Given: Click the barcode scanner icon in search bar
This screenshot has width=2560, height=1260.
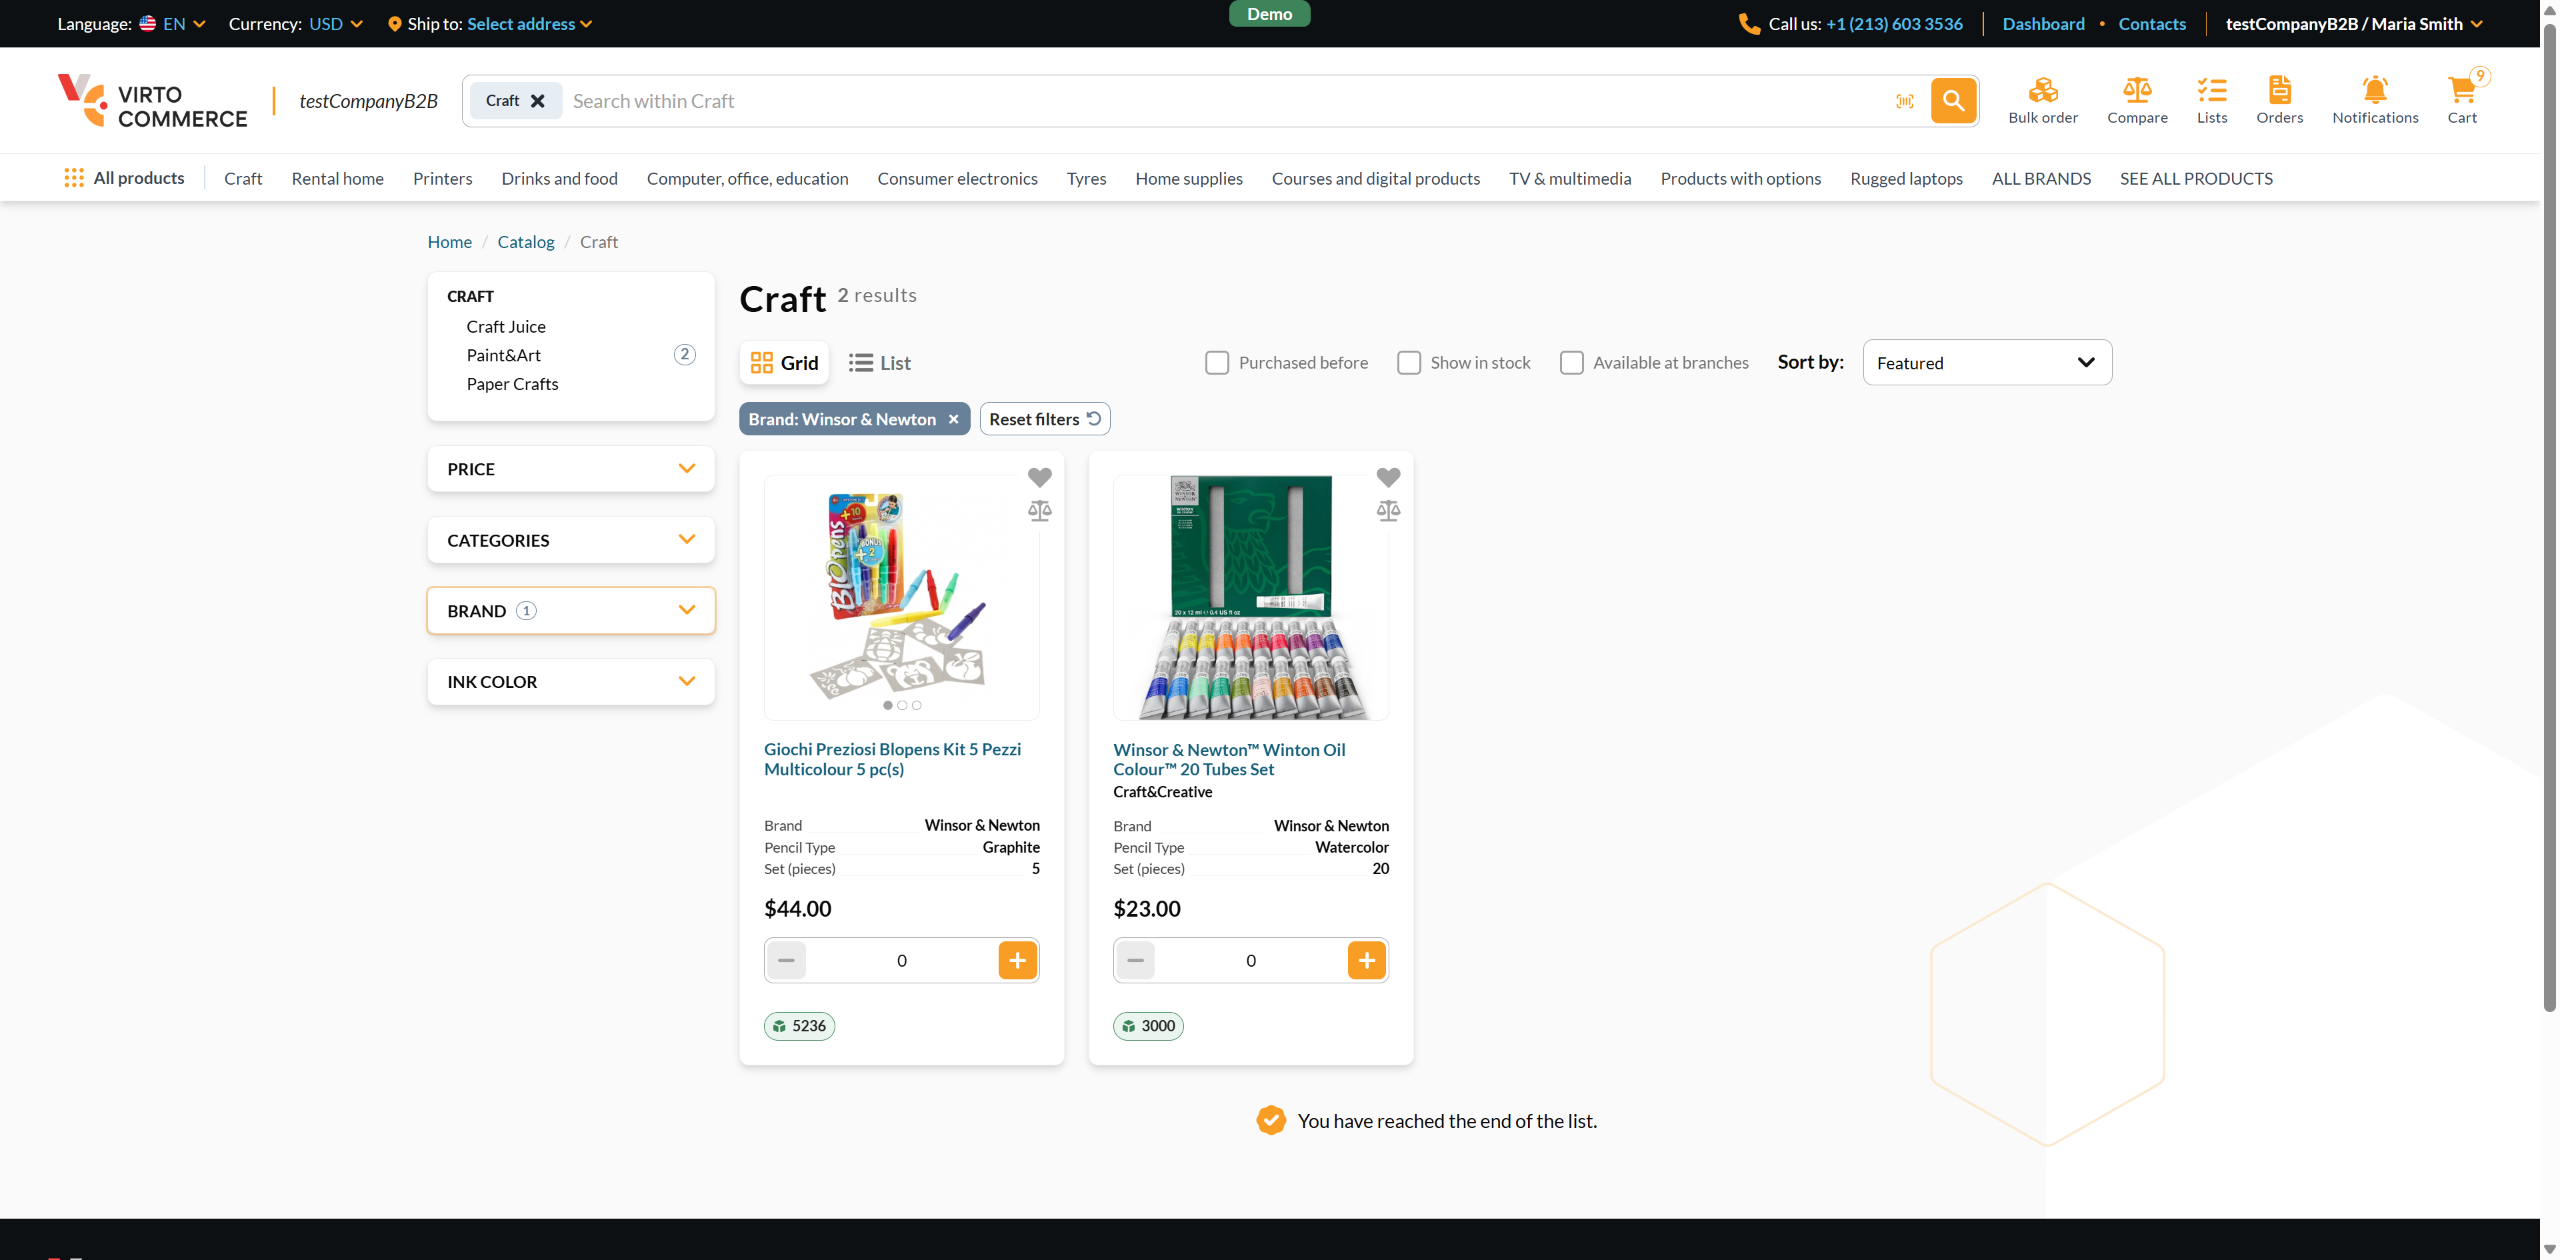Looking at the screenshot, I should point(1905,101).
